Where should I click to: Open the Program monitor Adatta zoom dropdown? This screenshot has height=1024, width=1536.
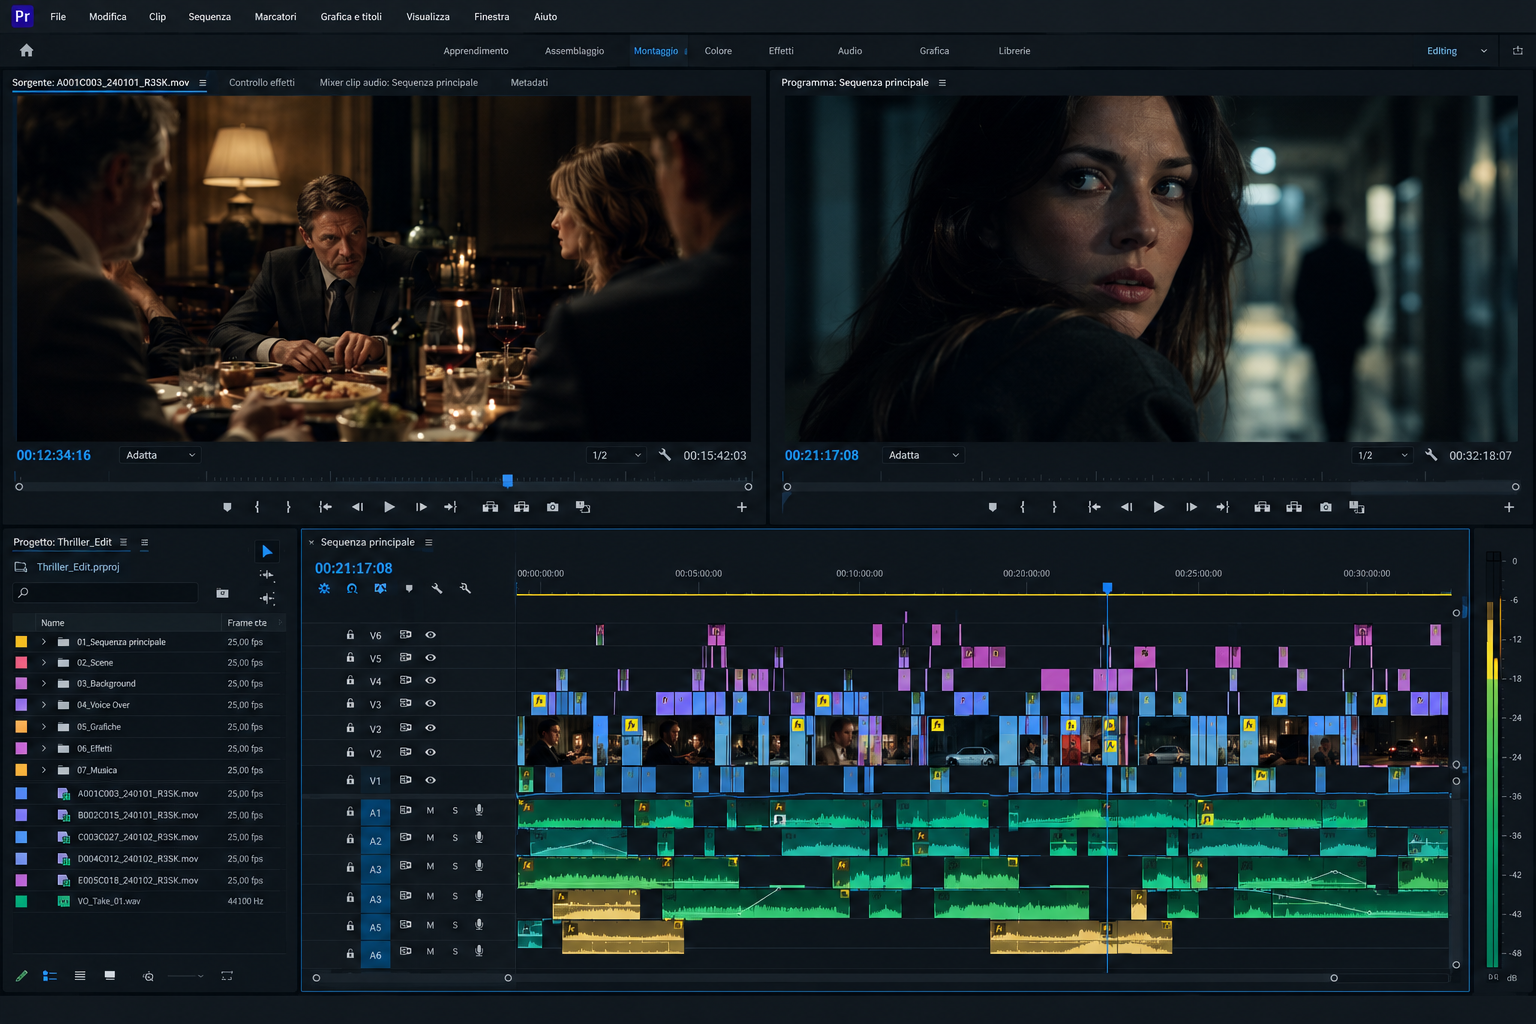pos(924,455)
